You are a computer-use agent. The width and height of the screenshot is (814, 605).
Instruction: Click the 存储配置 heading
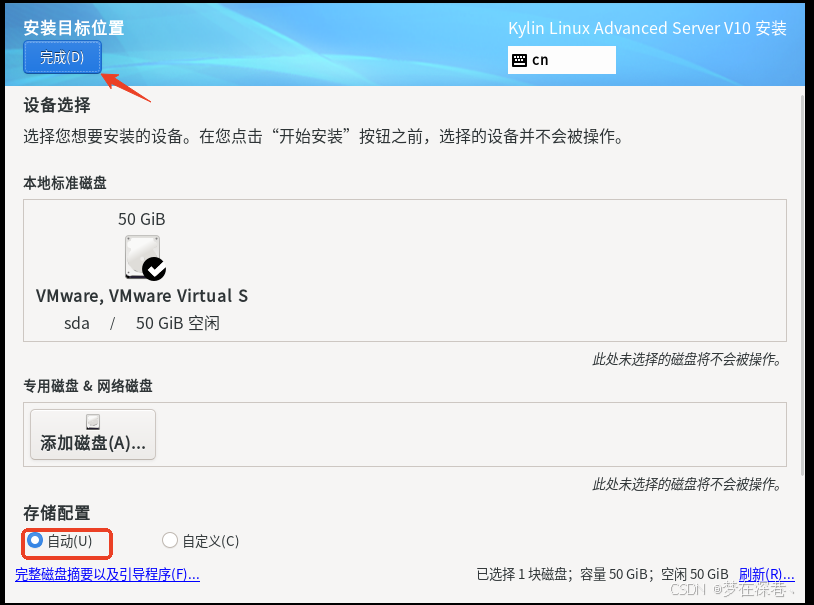(x=57, y=513)
